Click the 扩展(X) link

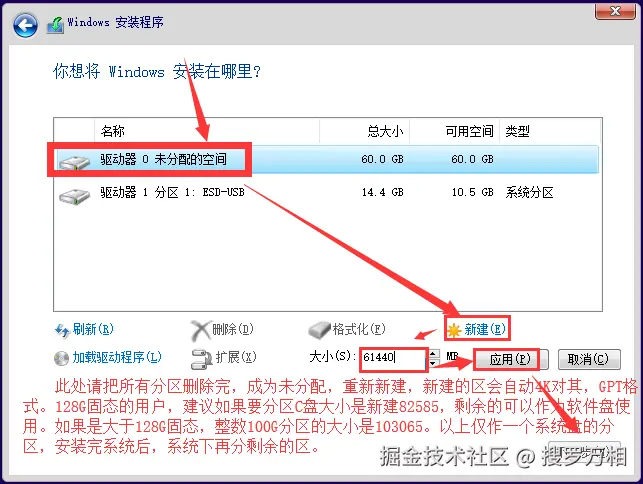[x=236, y=357]
